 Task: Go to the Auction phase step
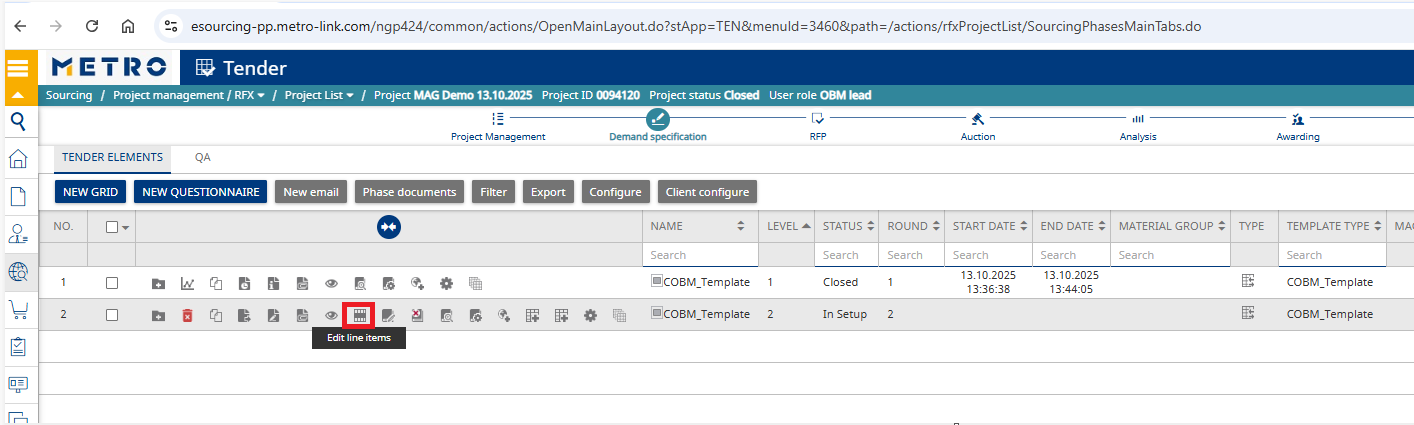click(977, 126)
